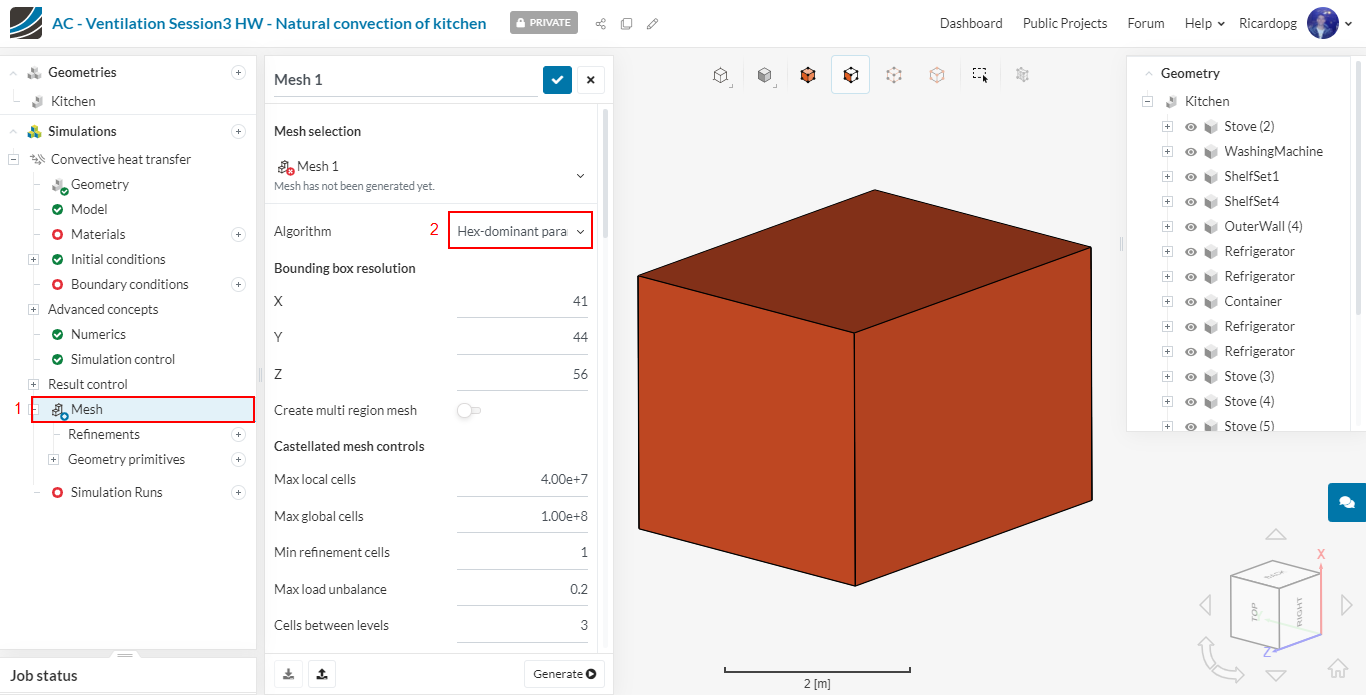1366x695 pixels.
Task: Rotate view left with left arrow
Action: (1205, 605)
